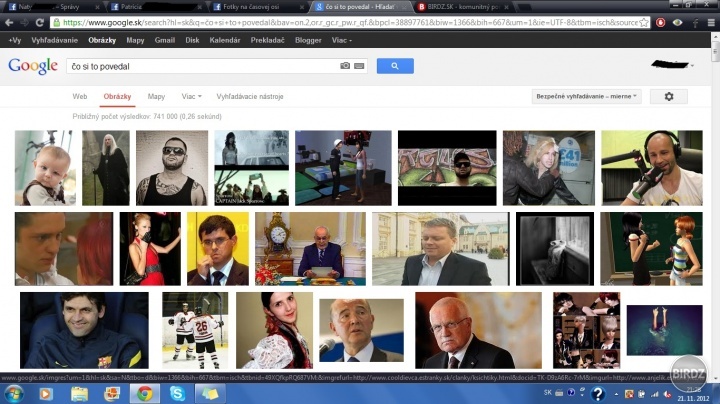This screenshot has height=404, width=720.
Task: Close the BIRDZ.SK tab
Action: pyautogui.click(x=506, y=7)
